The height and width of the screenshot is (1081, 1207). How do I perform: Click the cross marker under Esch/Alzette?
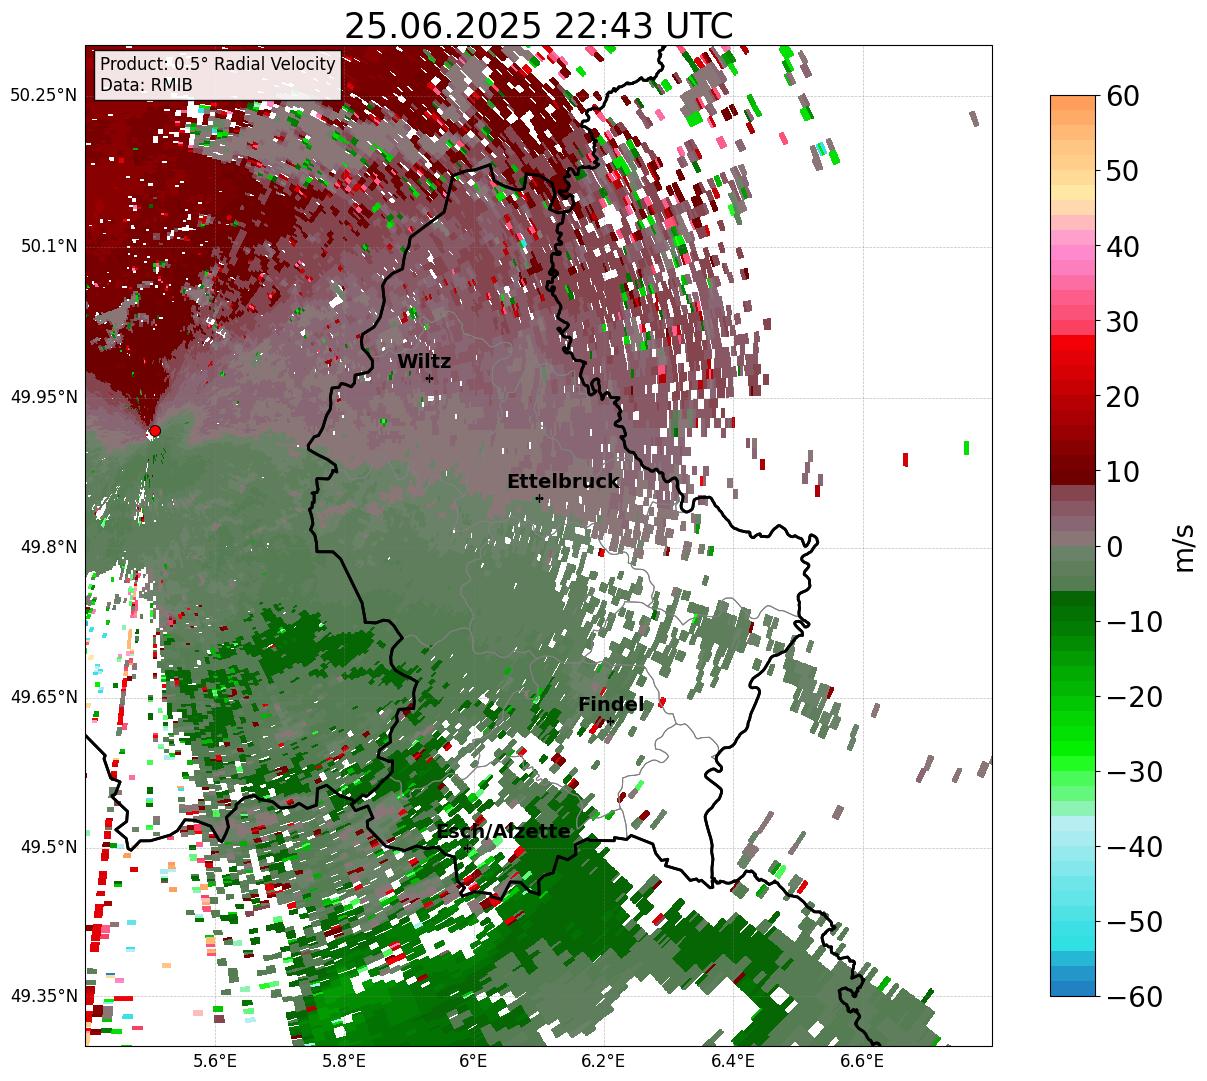[466, 848]
